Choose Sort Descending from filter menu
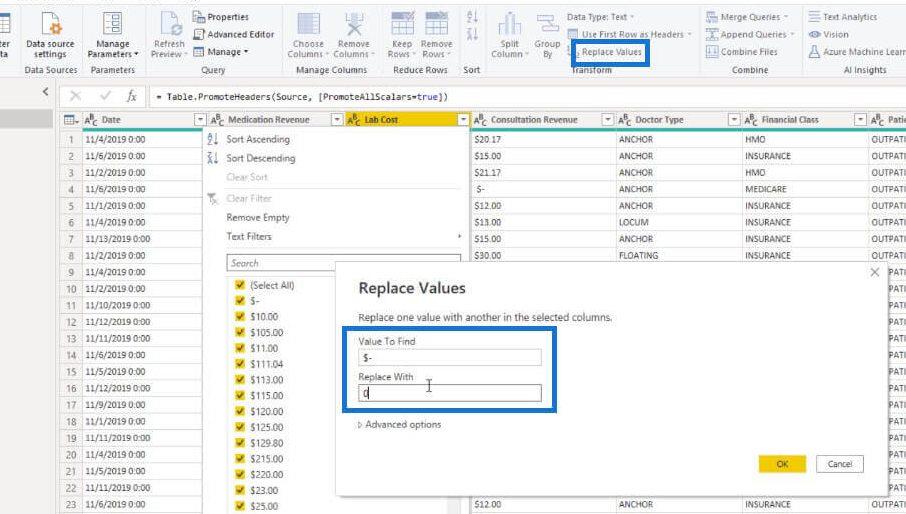This screenshot has height=514, width=906. pyautogui.click(x=261, y=158)
